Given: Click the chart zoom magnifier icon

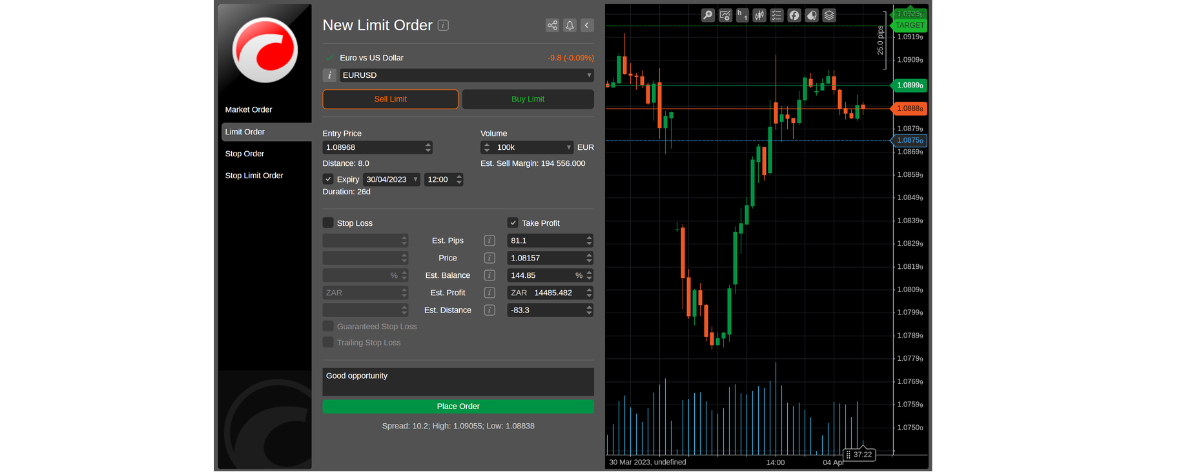Looking at the screenshot, I should pos(708,15).
